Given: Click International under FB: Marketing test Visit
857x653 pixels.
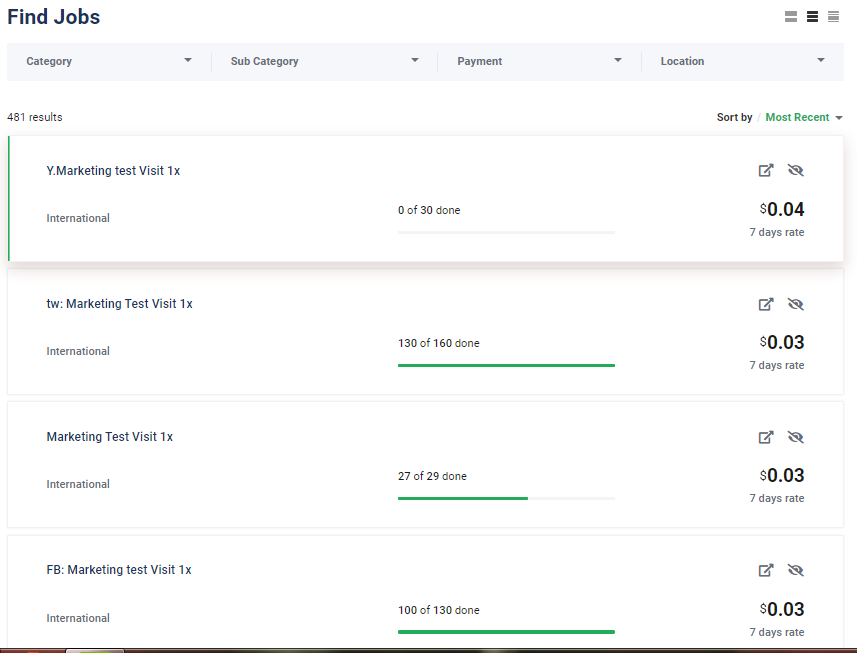Looking at the screenshot, I should pyautogui.click(x=78, y=618).
